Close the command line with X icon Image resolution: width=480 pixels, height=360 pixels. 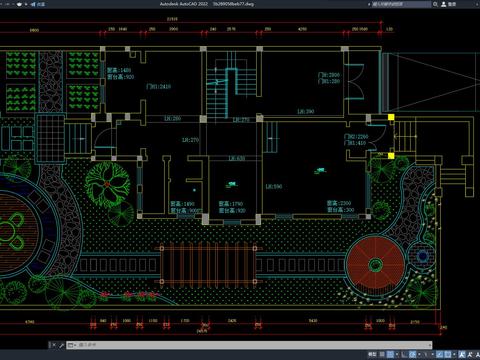[x=54, y=345]
